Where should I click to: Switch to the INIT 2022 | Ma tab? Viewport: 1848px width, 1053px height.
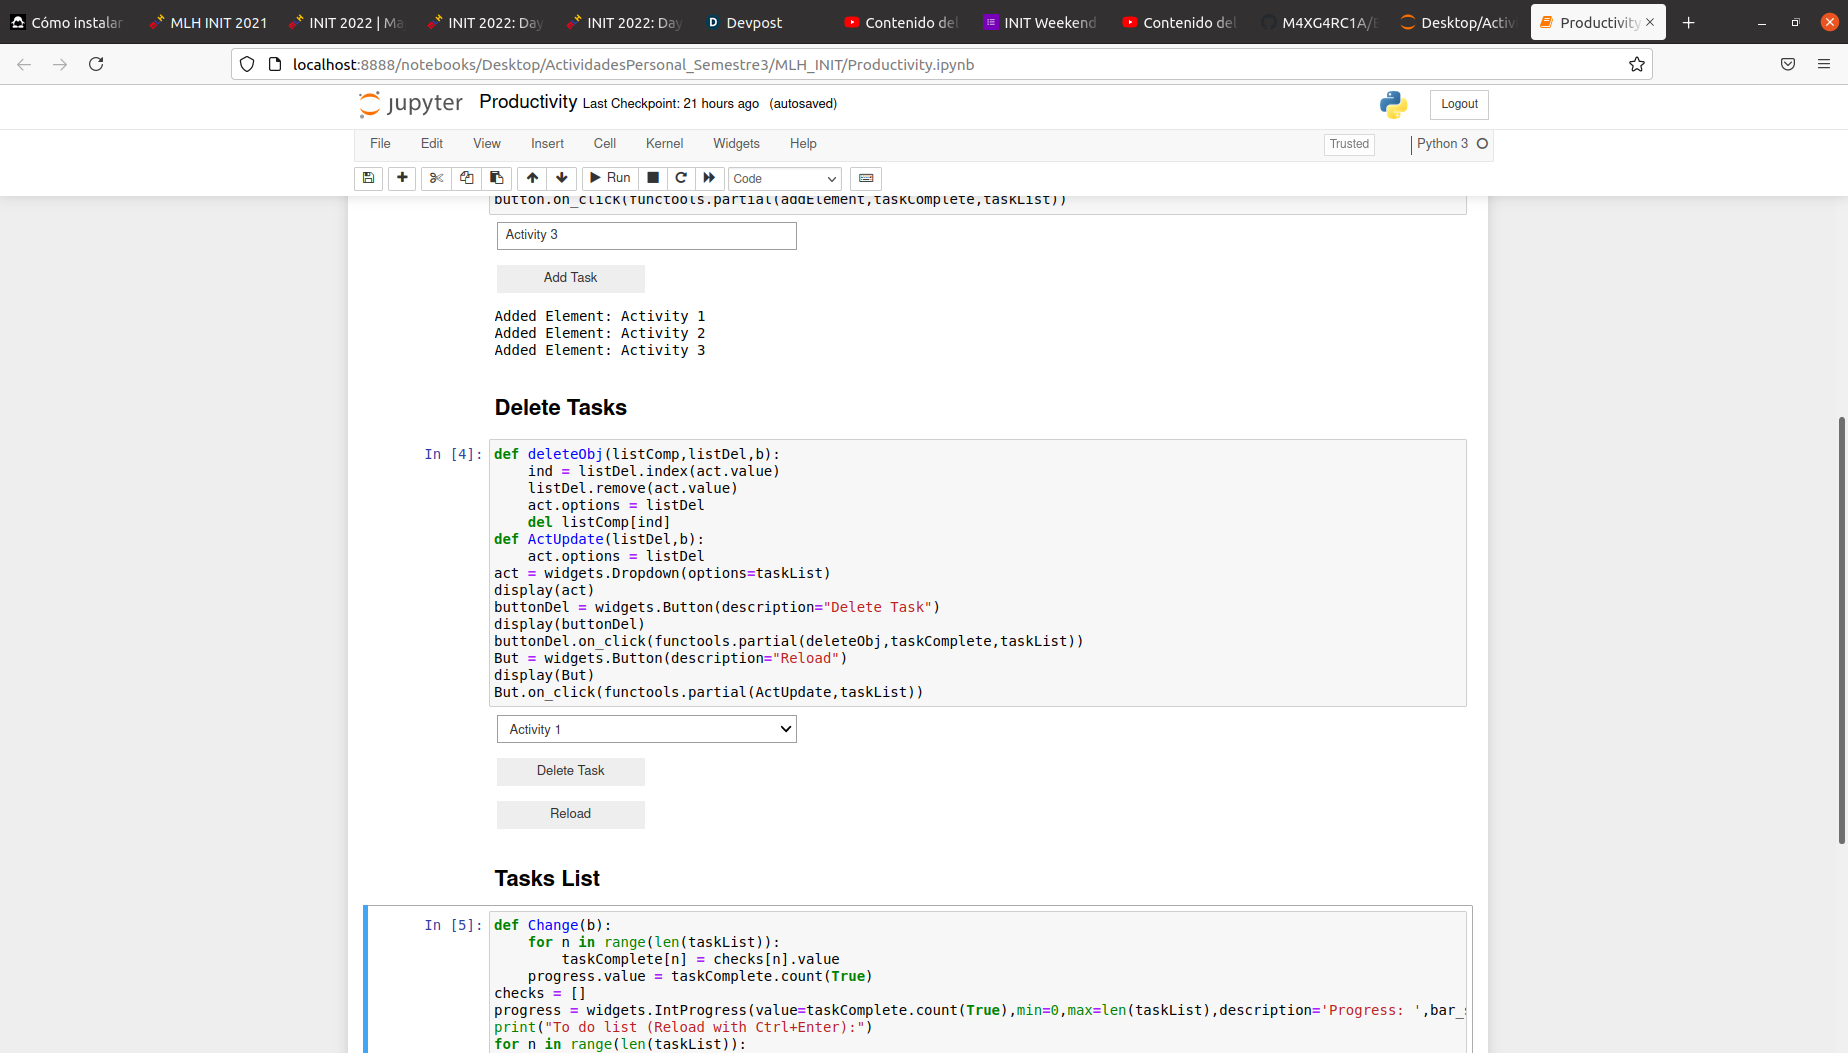click(346, 22)
